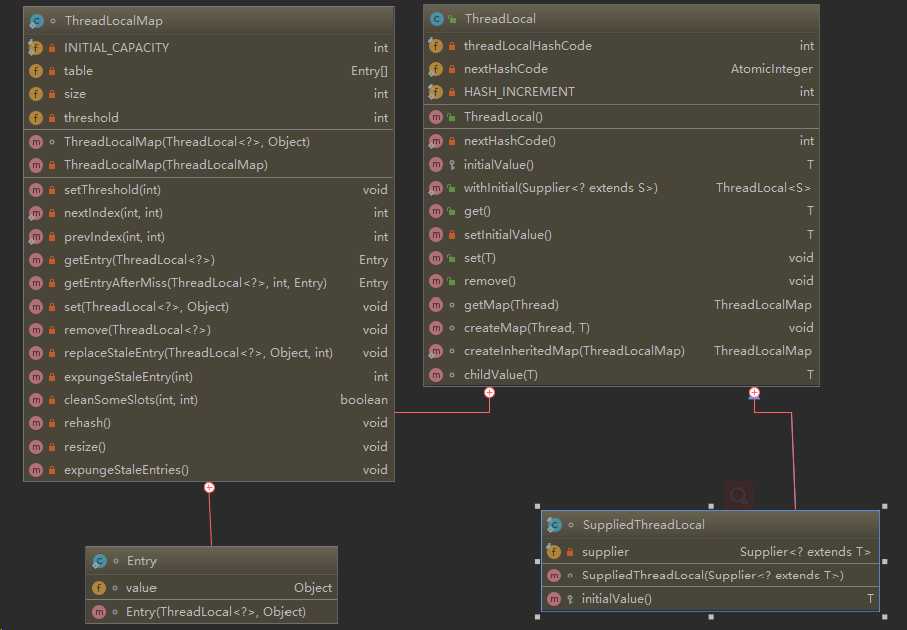Click the ThreadLocal class icon

pos(437,19)
